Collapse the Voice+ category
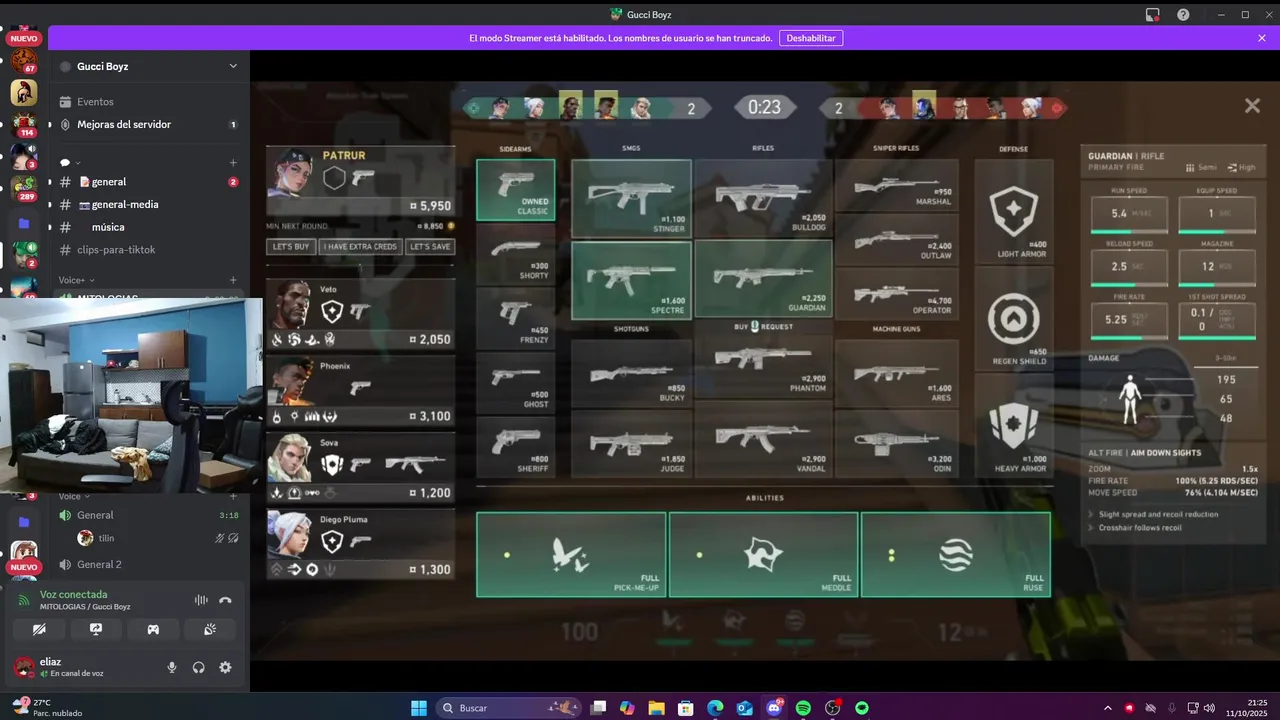 click(x=77, y=280)
